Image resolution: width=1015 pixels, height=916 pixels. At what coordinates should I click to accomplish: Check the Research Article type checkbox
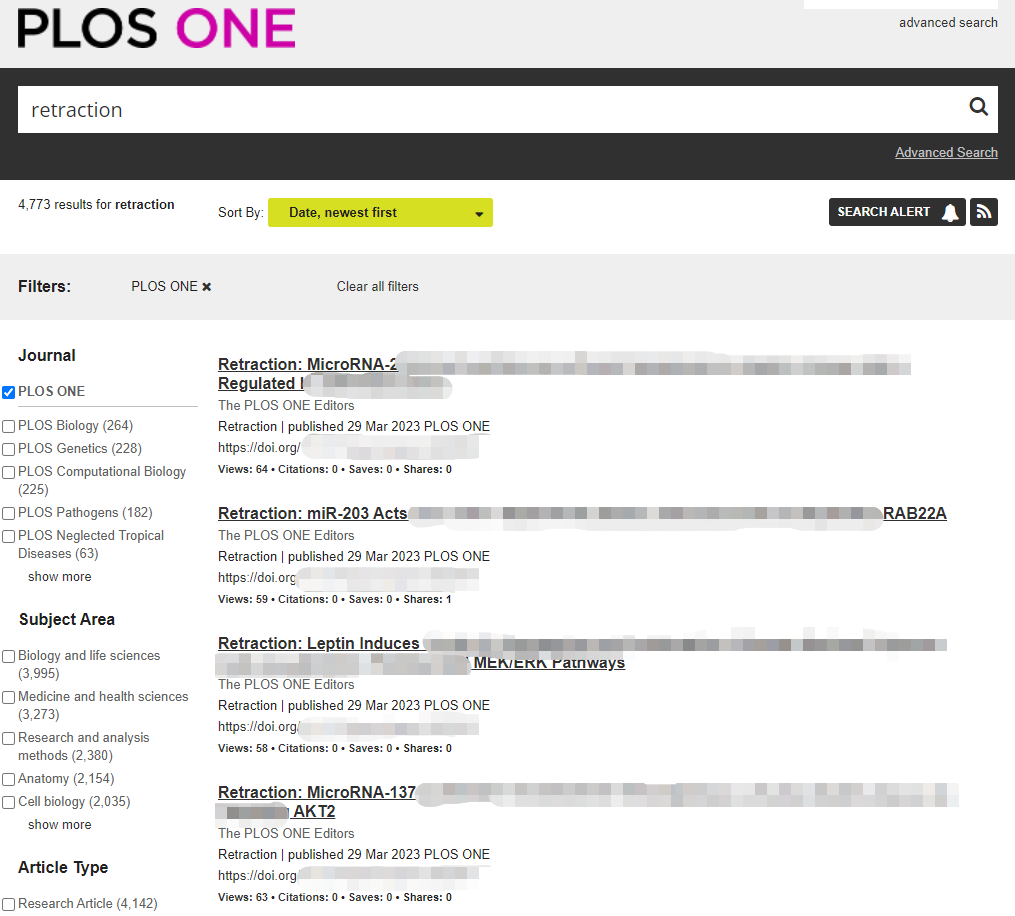8,904
